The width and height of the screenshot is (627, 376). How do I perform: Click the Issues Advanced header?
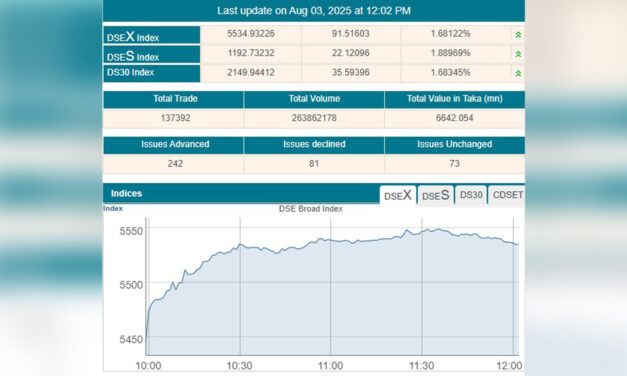click(x=174, y=145)
